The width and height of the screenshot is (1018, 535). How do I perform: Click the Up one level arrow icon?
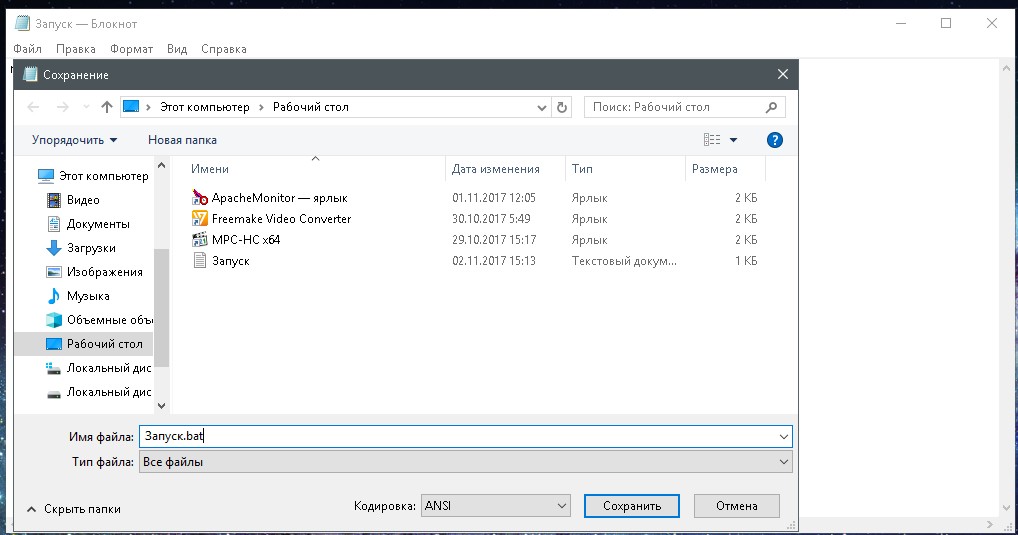click(107, 107)
